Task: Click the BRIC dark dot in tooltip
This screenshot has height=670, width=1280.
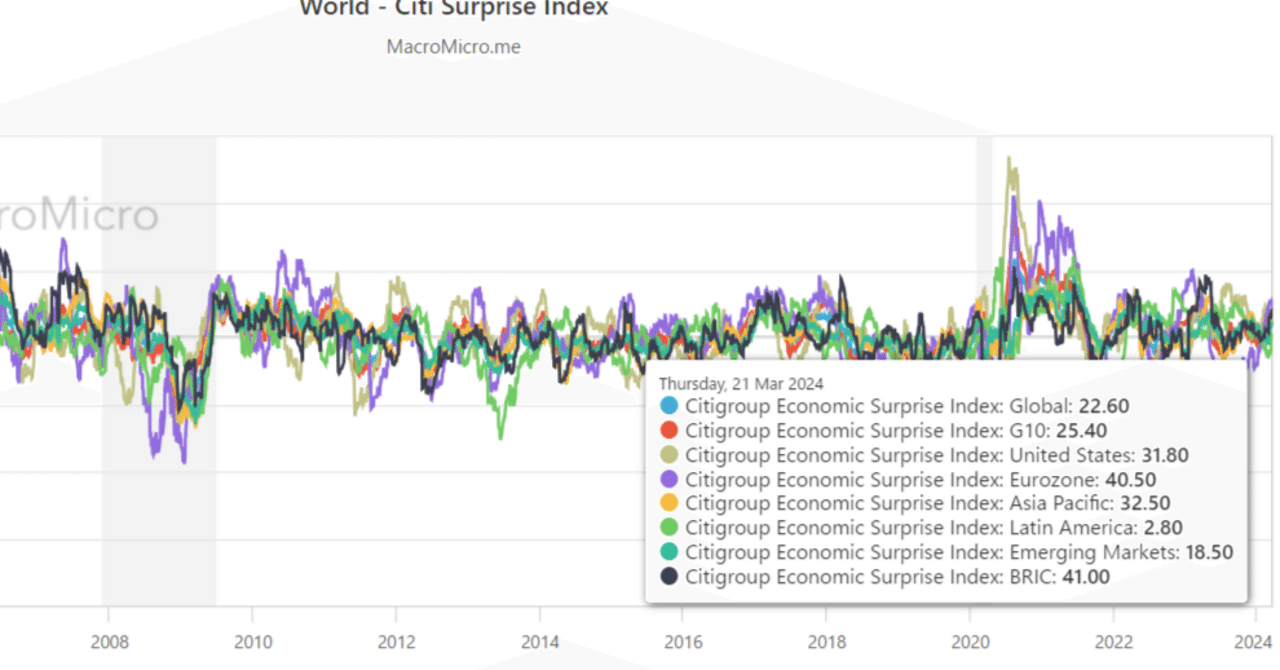Action: point(669,576)
